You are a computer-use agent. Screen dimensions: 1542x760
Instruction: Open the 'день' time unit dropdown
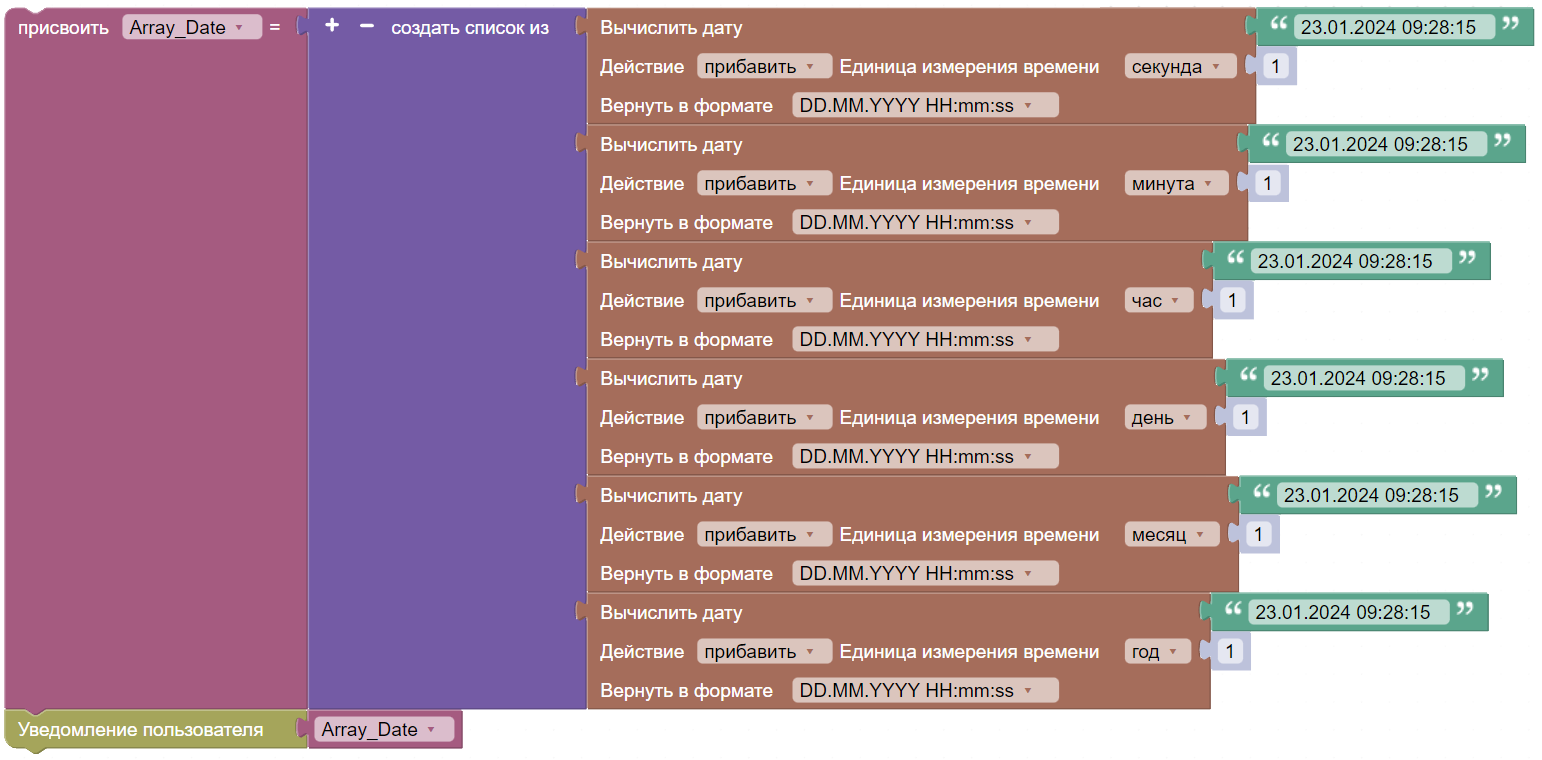[1165, 418]
